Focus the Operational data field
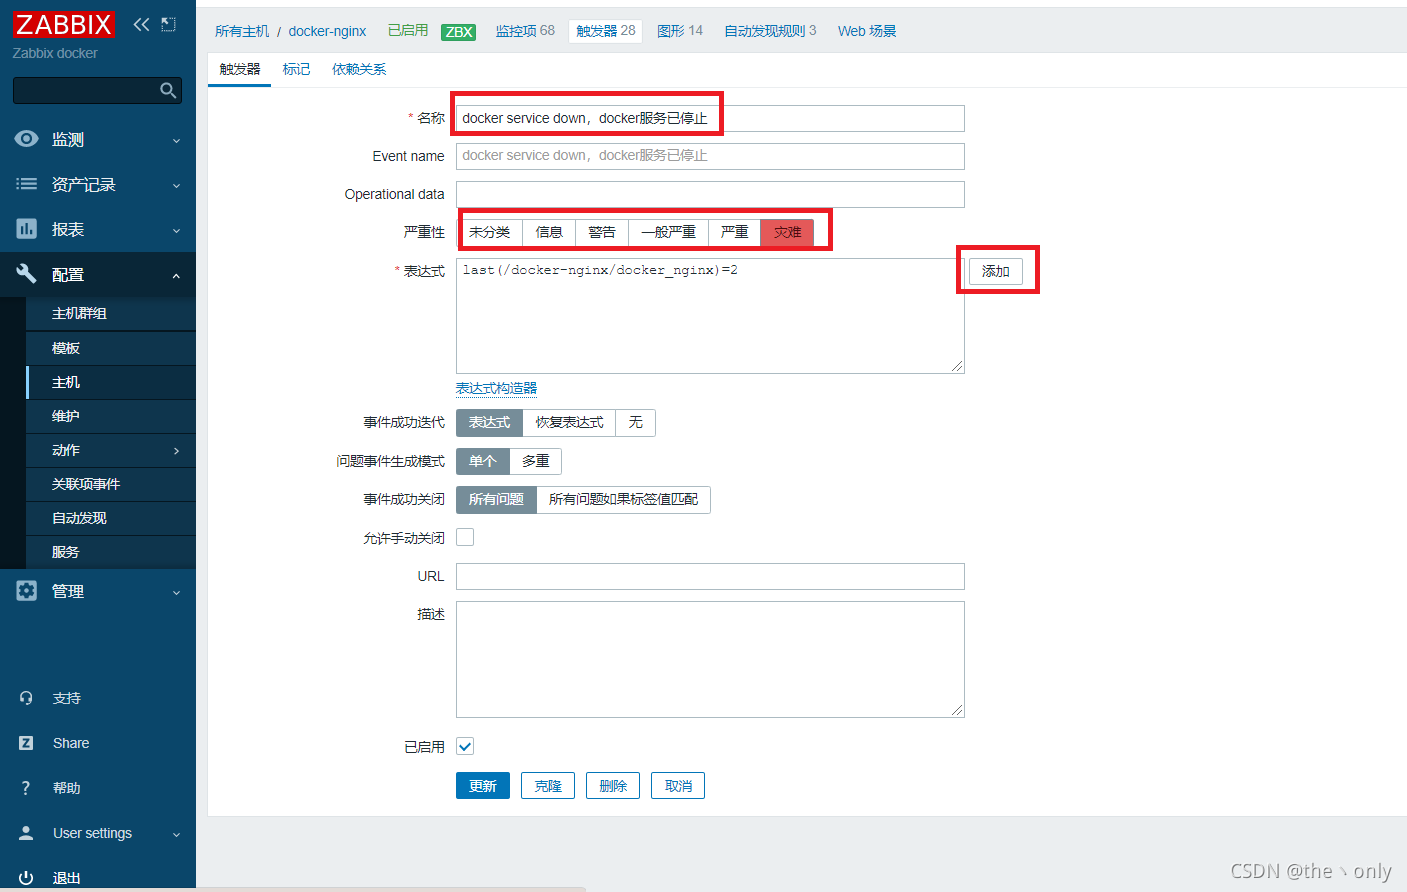Viewport: 1407px width, 892px height. pyautogui.click(x=710, y=194)
